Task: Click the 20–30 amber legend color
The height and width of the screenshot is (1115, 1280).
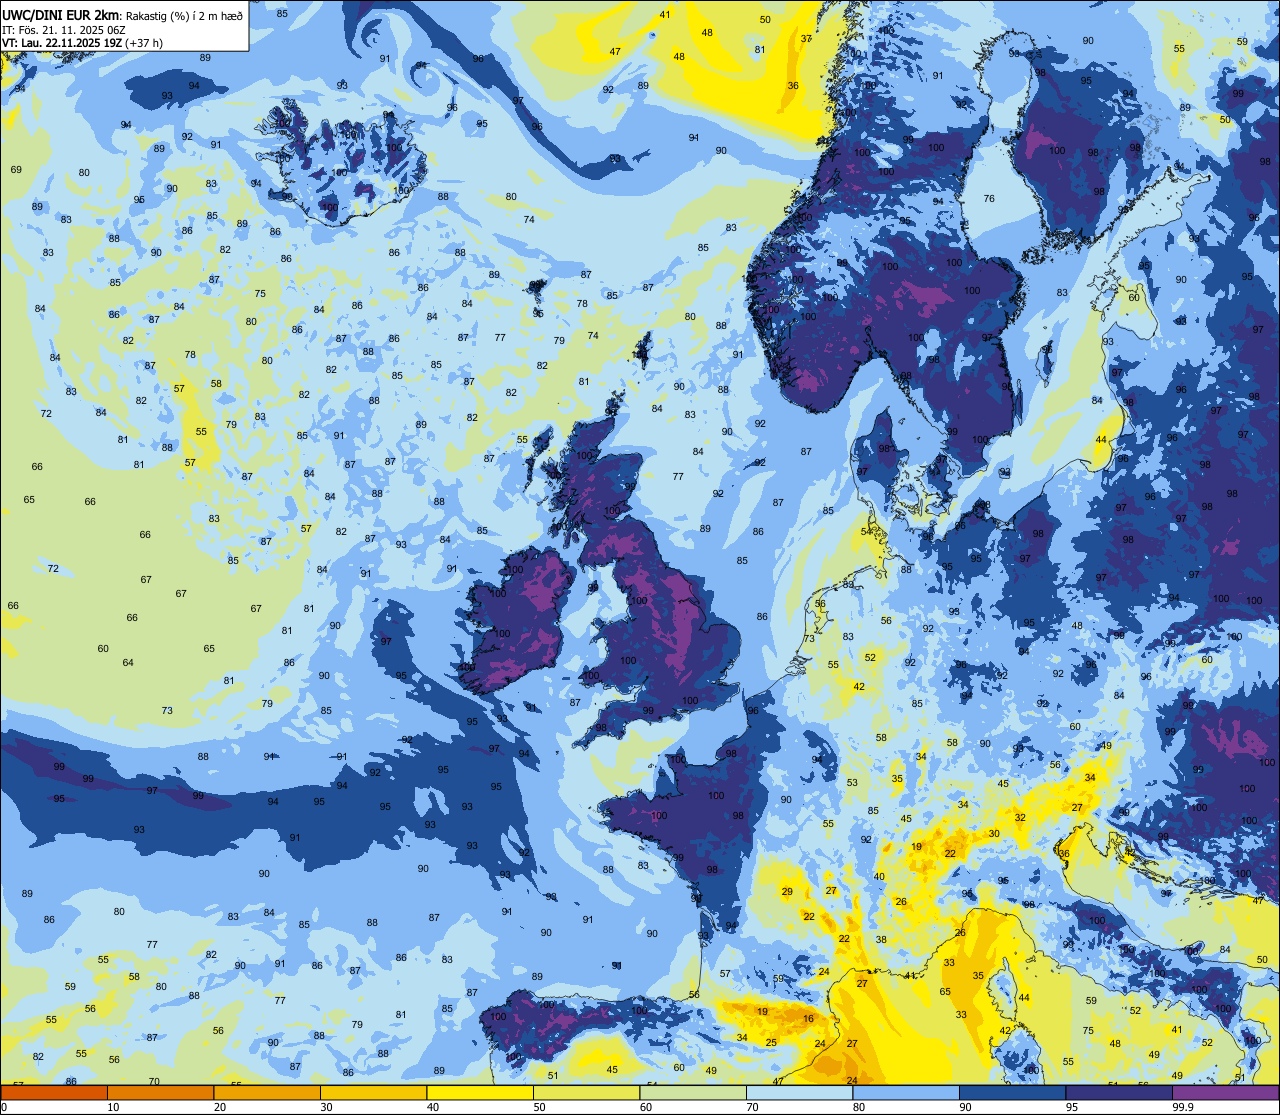Action: point(267,1093)
